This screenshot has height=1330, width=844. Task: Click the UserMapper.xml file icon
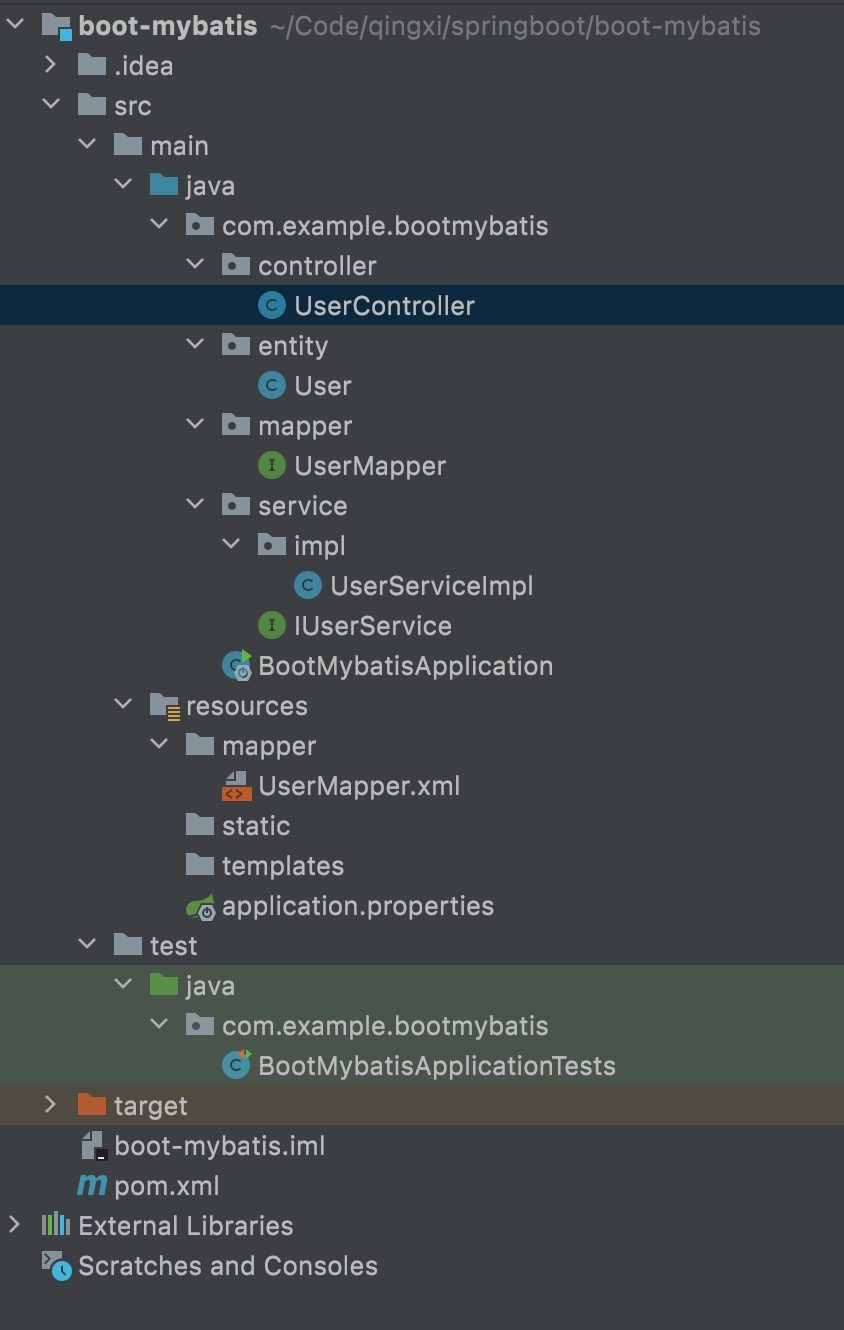tap(237, 786)
